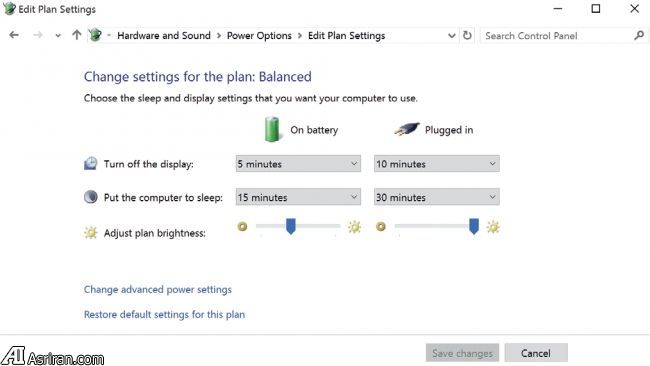The width and height of the screenshot is (650, 366).
Task: Navigate to Power Options breadcrumb
Action: pyautogui.click(x=259, y=36)
